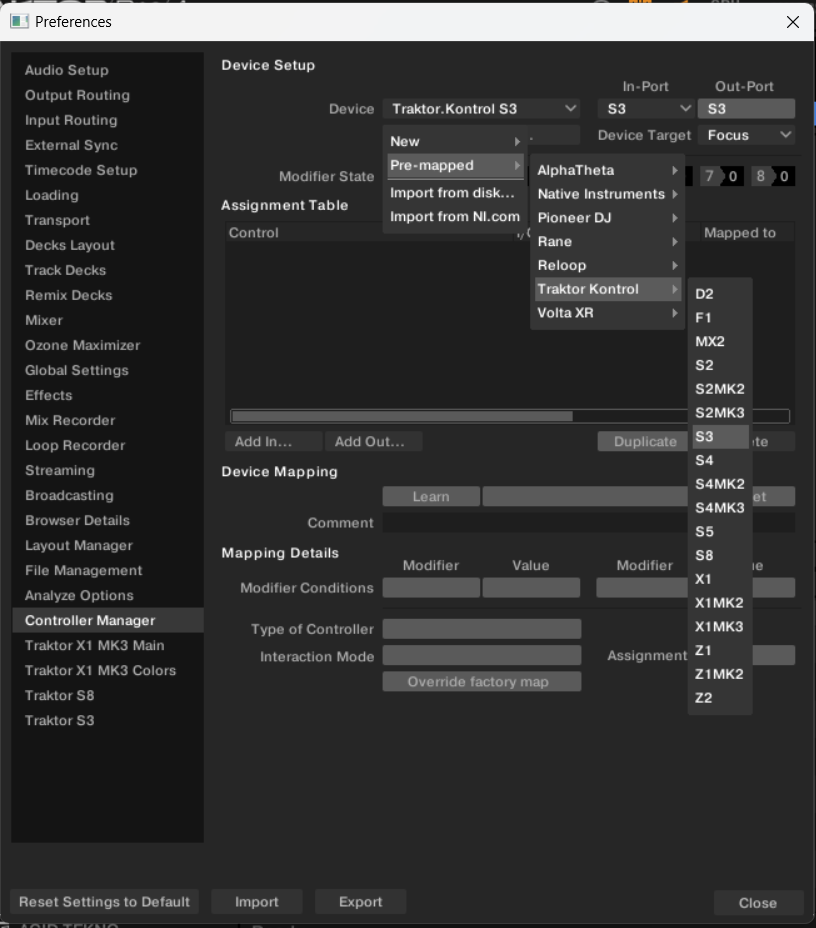Select F1 from the controller list
Image resolution: width=816 pixels, height=928 pixels.
[x=720, y=318]
